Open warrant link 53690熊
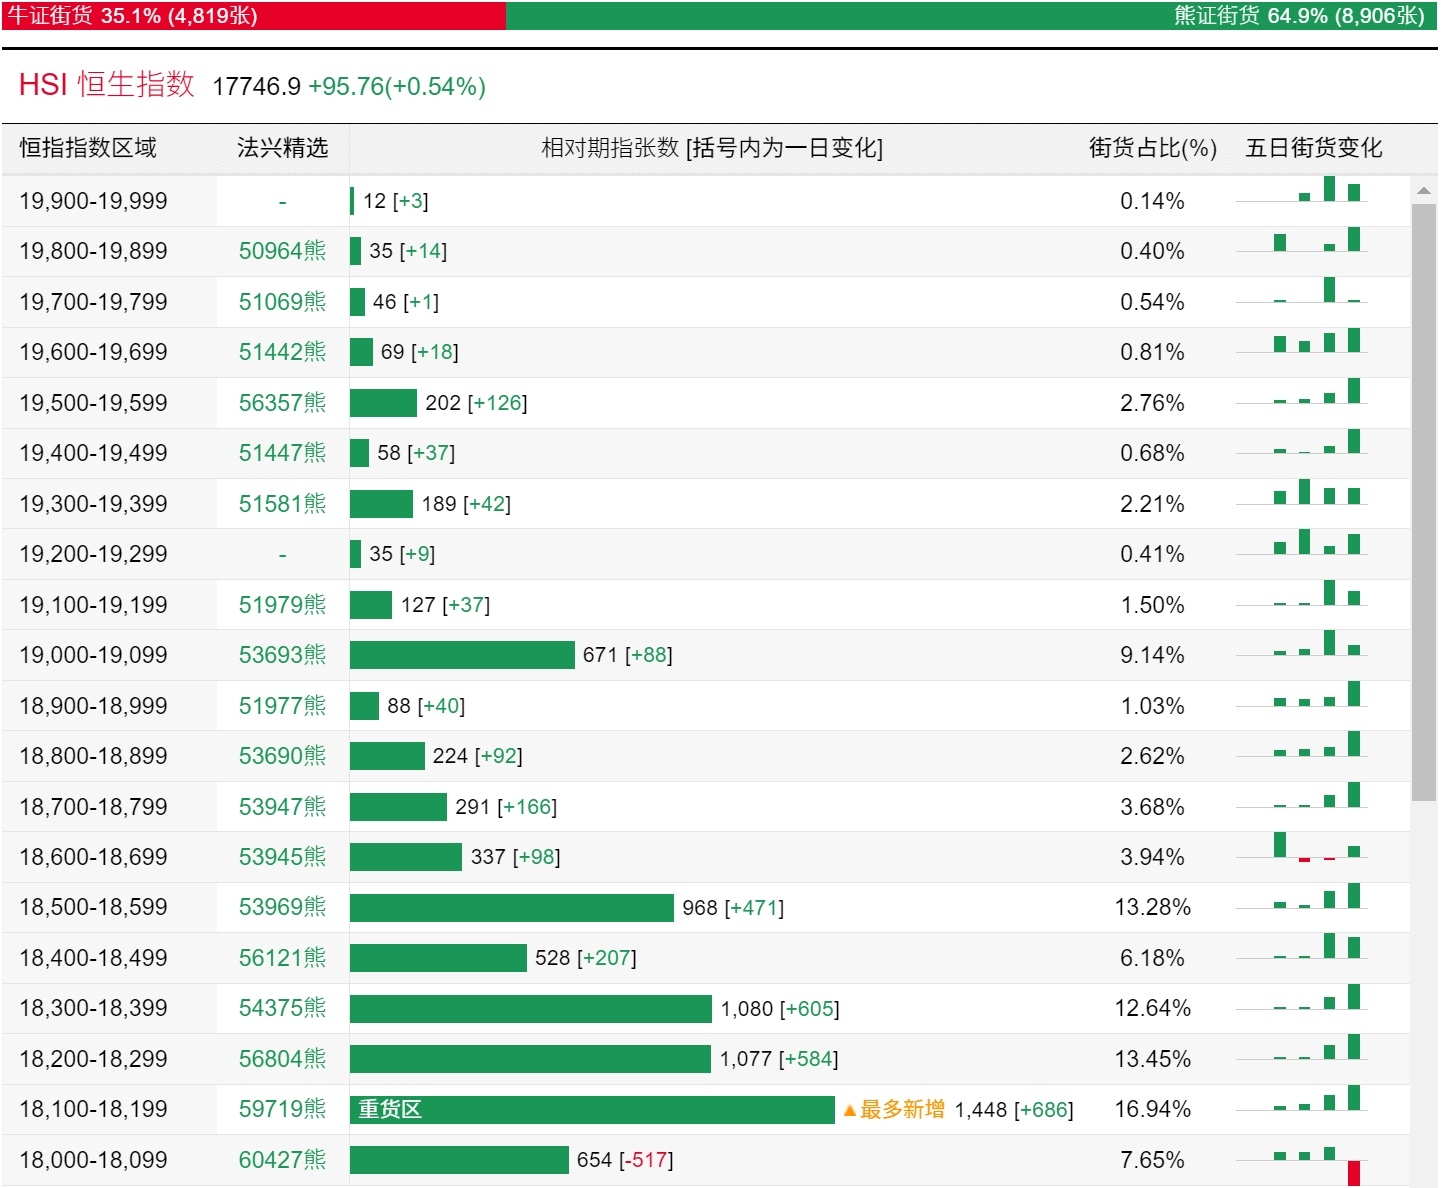The height and width of the screenshot is (1188, 1441). click(x=282, y=756)
